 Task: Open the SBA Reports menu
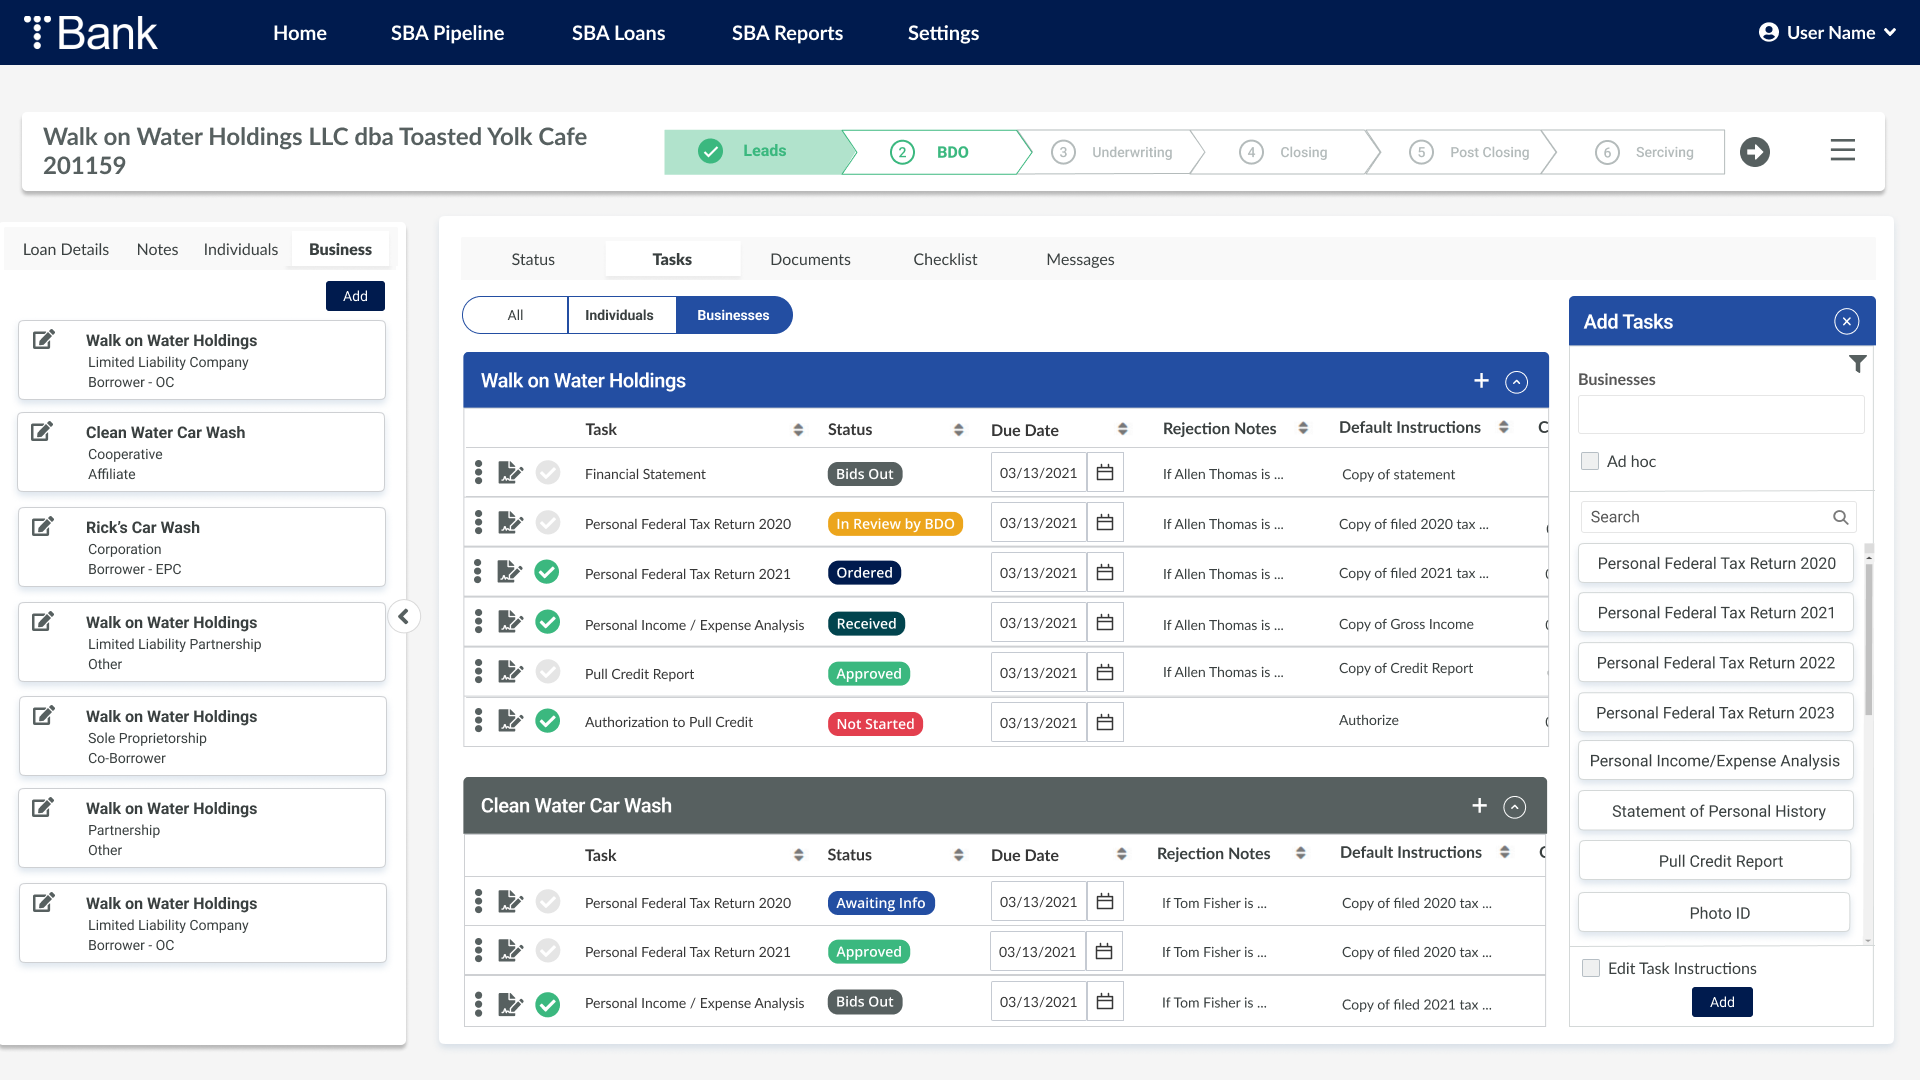[x=787, y=33]
